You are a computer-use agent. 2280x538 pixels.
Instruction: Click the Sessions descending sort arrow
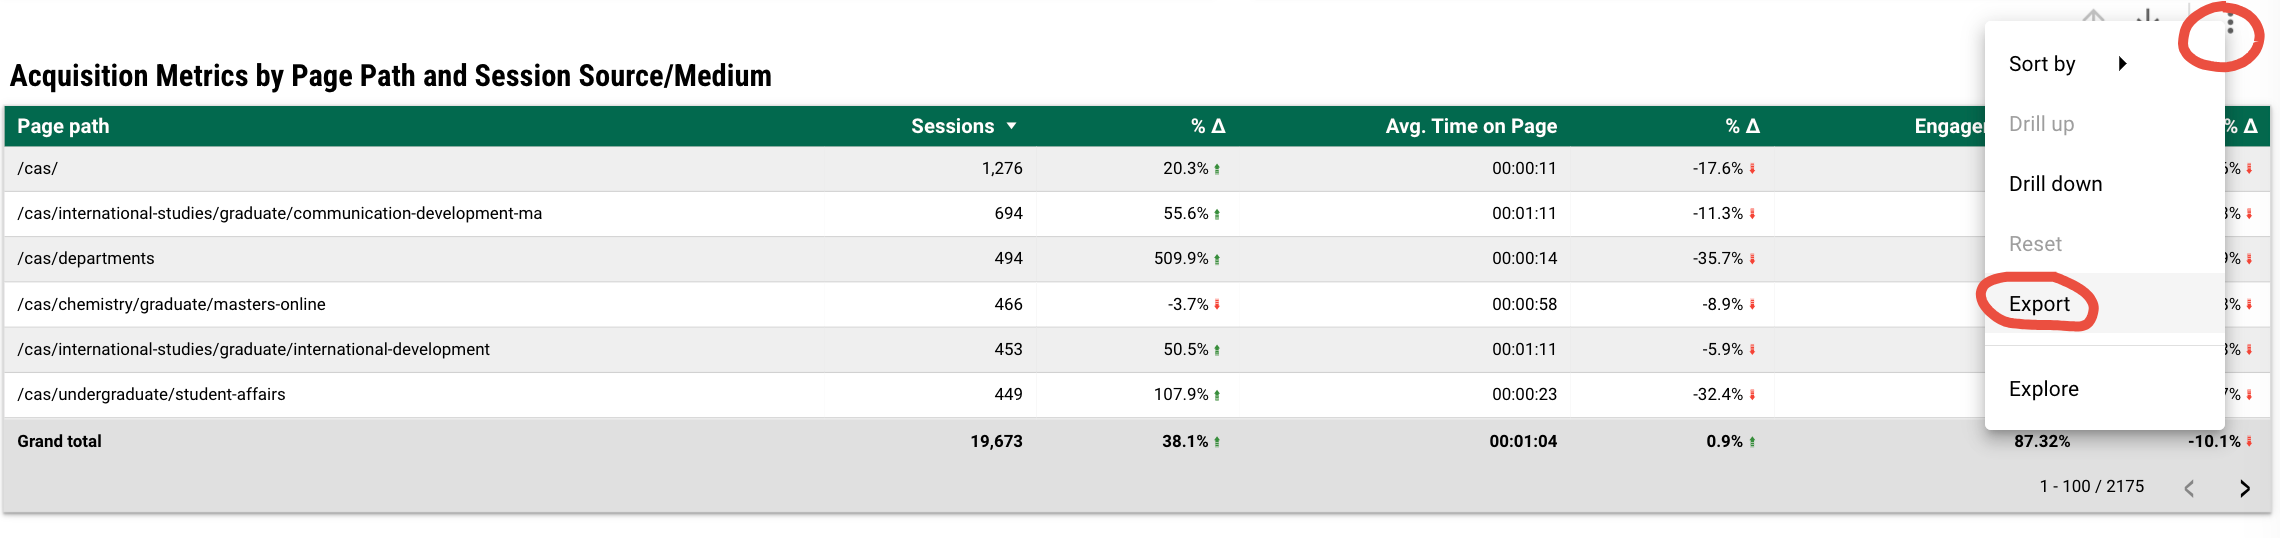1011,126
